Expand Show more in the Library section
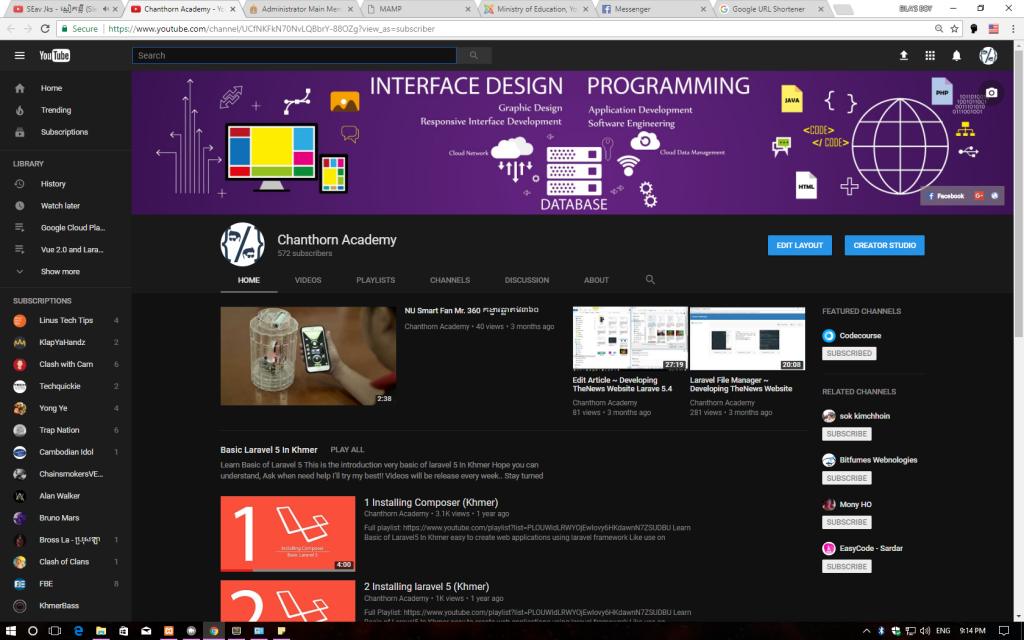1024x640 pixels. (x=60, y=272)
